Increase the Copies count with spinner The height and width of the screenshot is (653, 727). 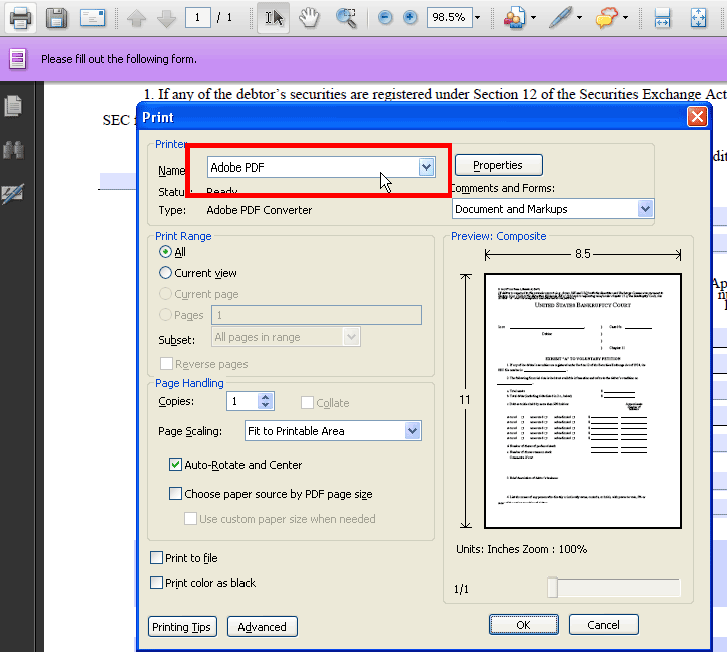pos(265,397)
